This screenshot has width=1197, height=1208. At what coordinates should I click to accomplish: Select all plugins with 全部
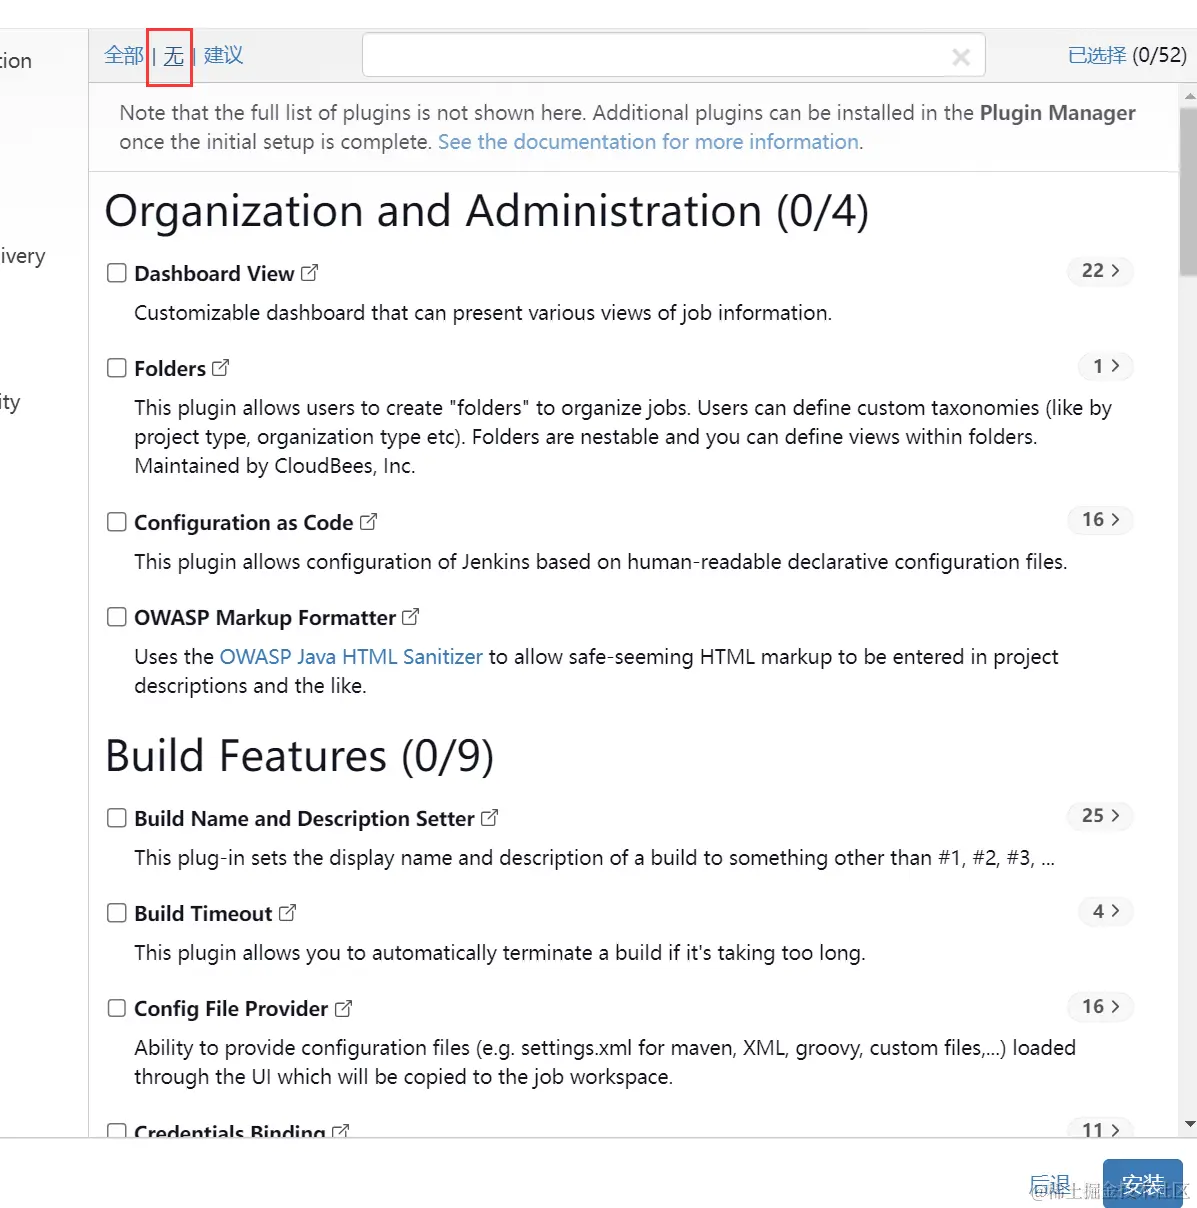[124, 55]
